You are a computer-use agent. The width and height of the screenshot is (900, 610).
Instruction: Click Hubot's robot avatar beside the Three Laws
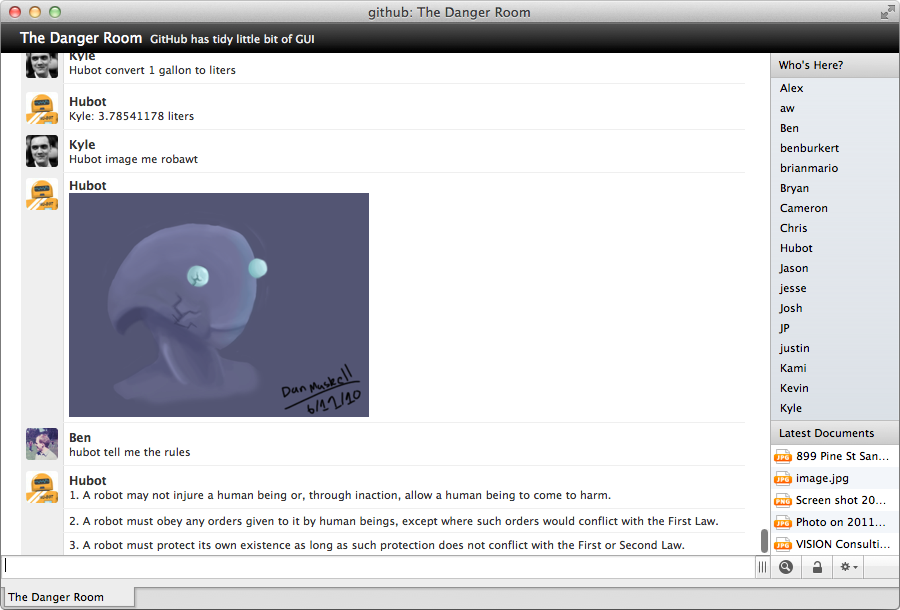click(x=41, y=488)
